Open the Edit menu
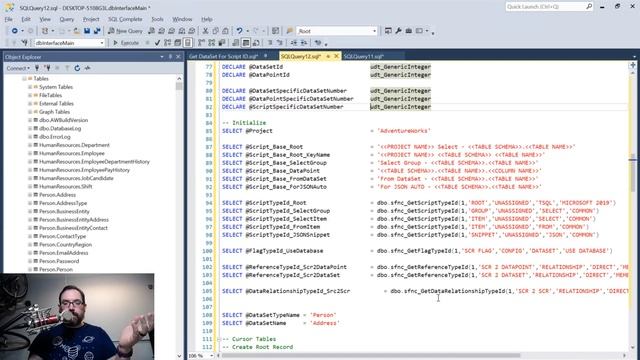Screen dimensions: 640x360 pyautogui.click(x=26, y=19)
